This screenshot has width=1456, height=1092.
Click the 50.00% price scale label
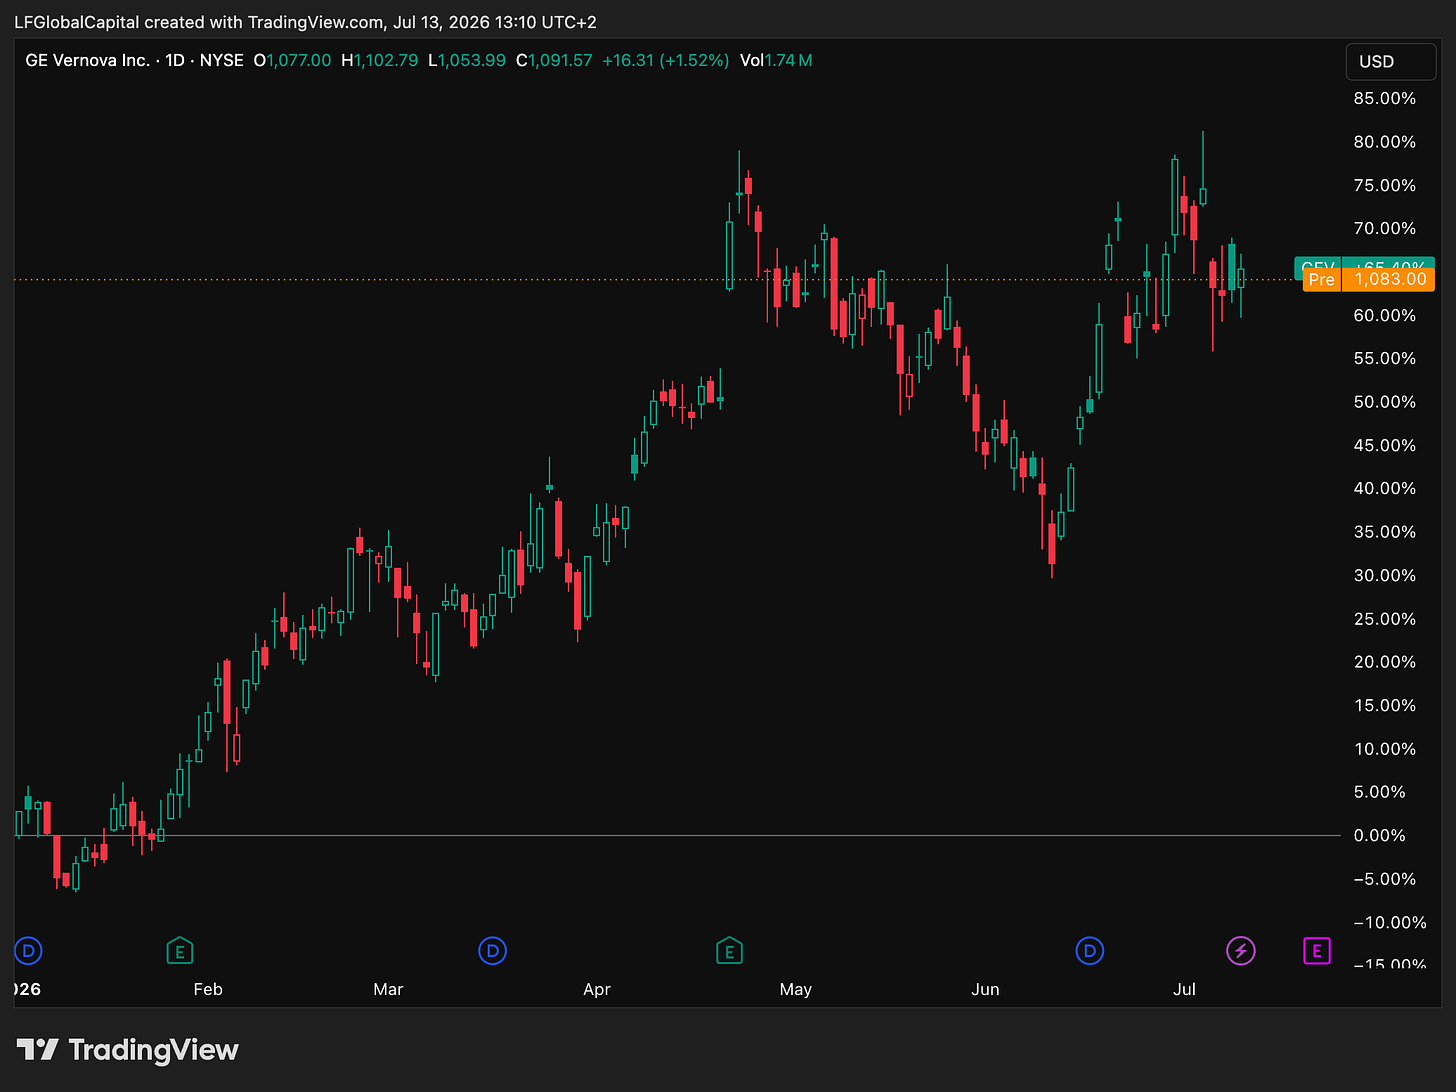[1385, 402]
